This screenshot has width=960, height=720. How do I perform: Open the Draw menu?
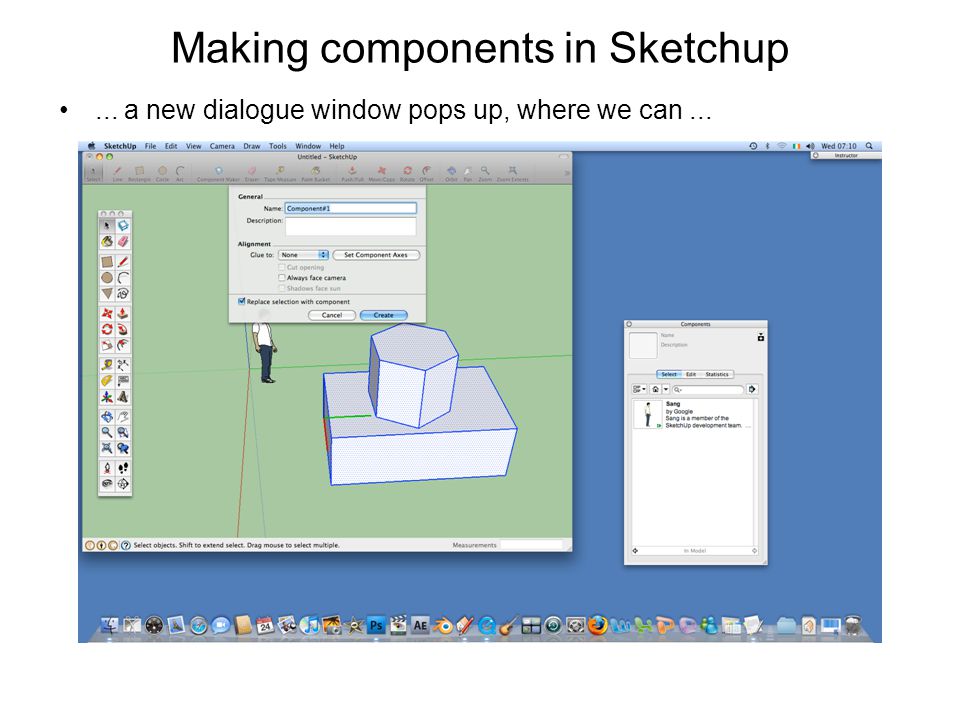252,146
